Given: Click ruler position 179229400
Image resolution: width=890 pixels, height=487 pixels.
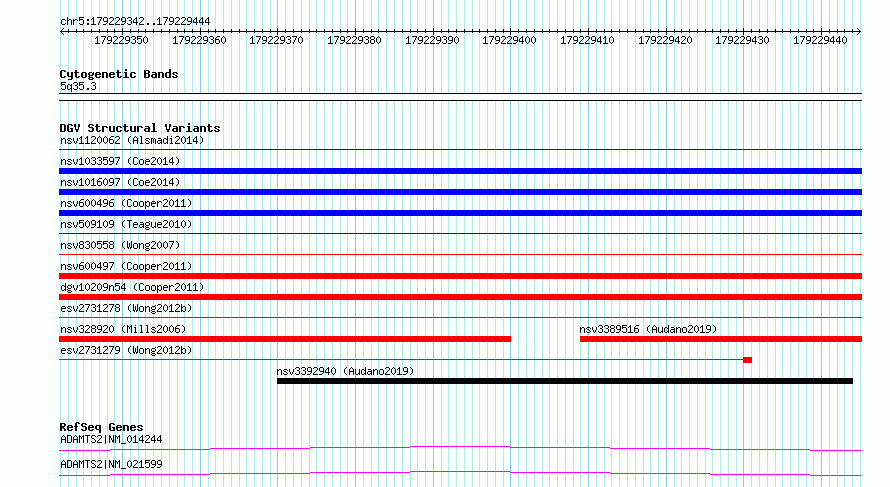Looking at the screenshot, I should (509, 40).
